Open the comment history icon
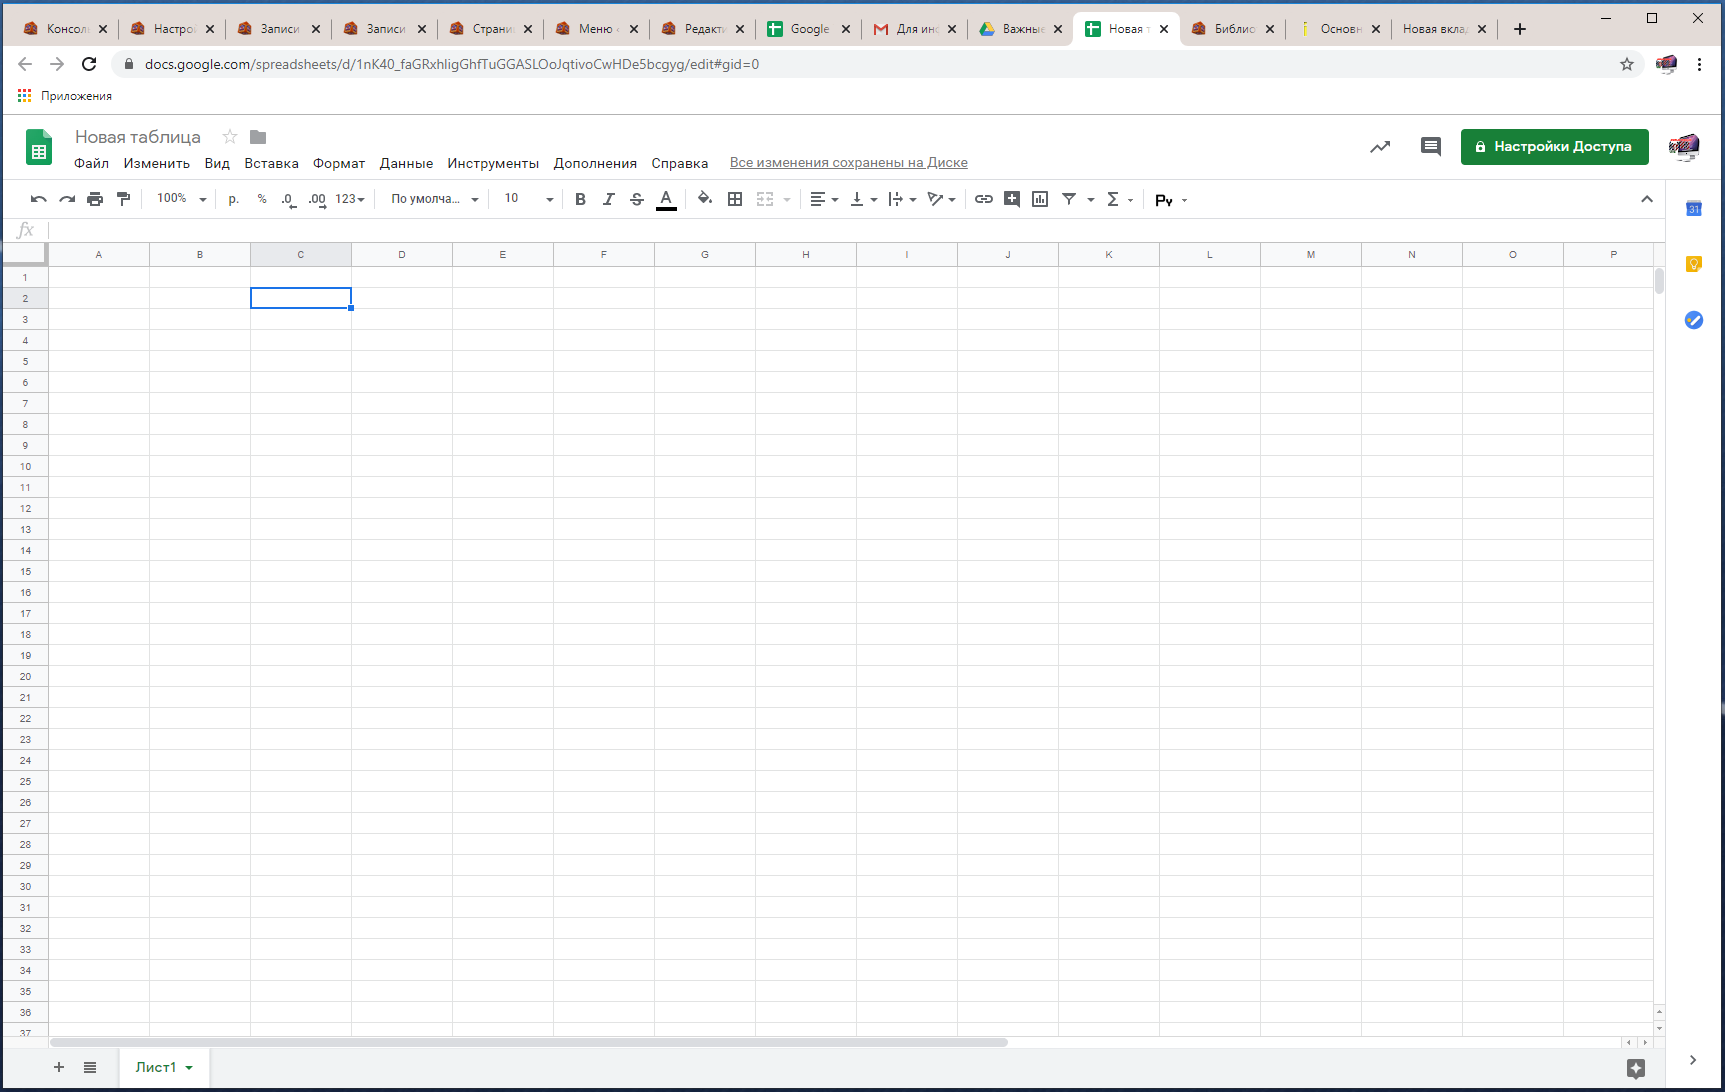This screenshot has width=1725, height=1092. pyautogui.click(x=1431, y=147)
